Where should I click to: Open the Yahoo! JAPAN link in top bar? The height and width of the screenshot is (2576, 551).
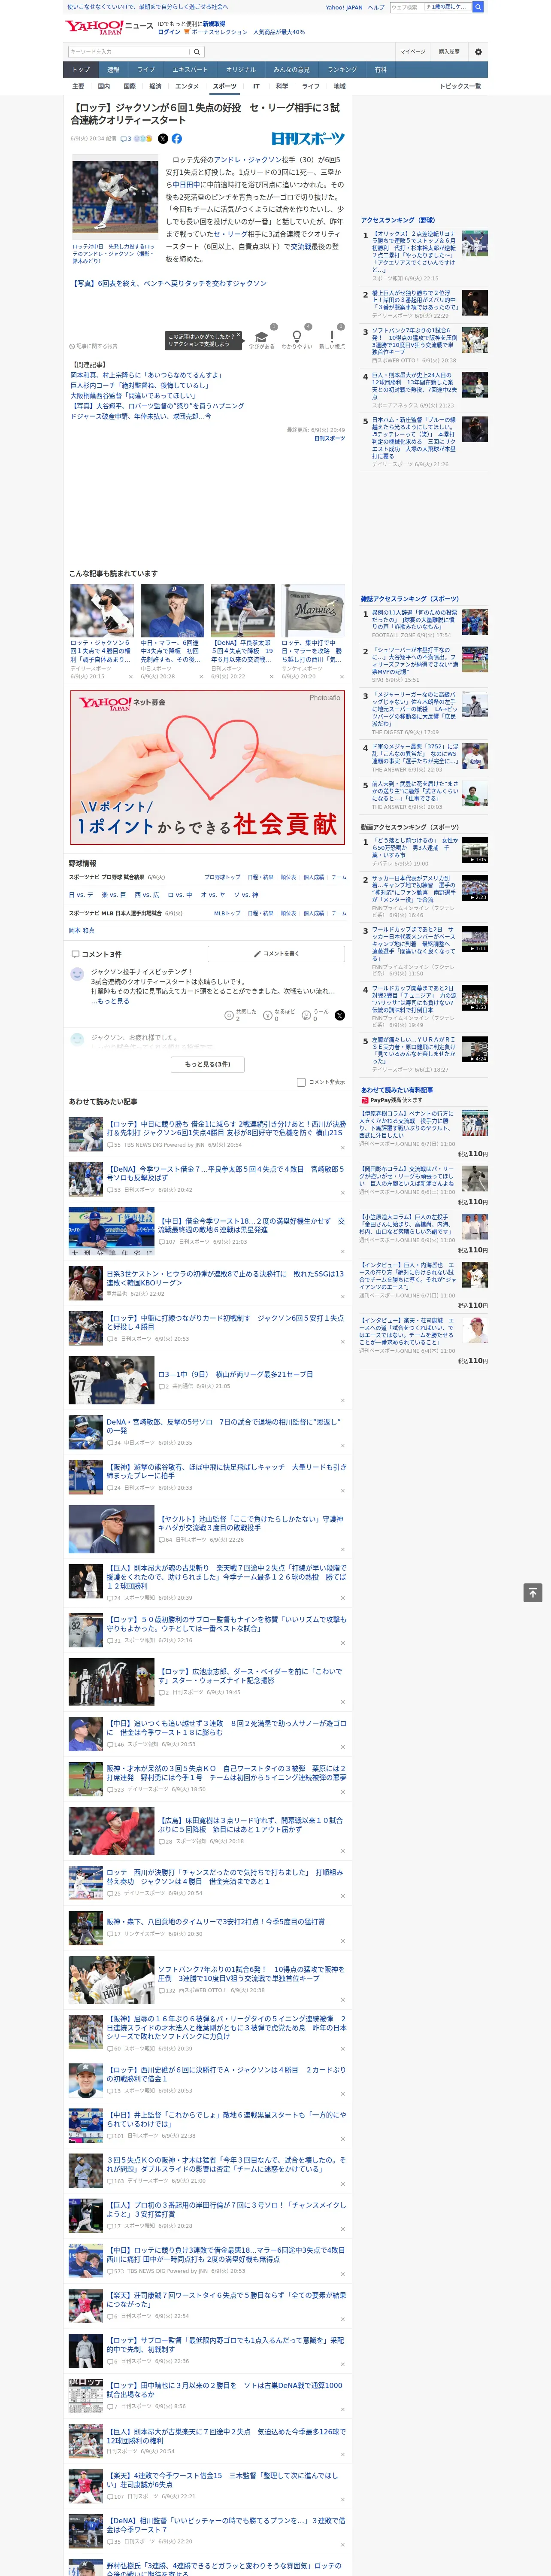click(x=344, y=7)
